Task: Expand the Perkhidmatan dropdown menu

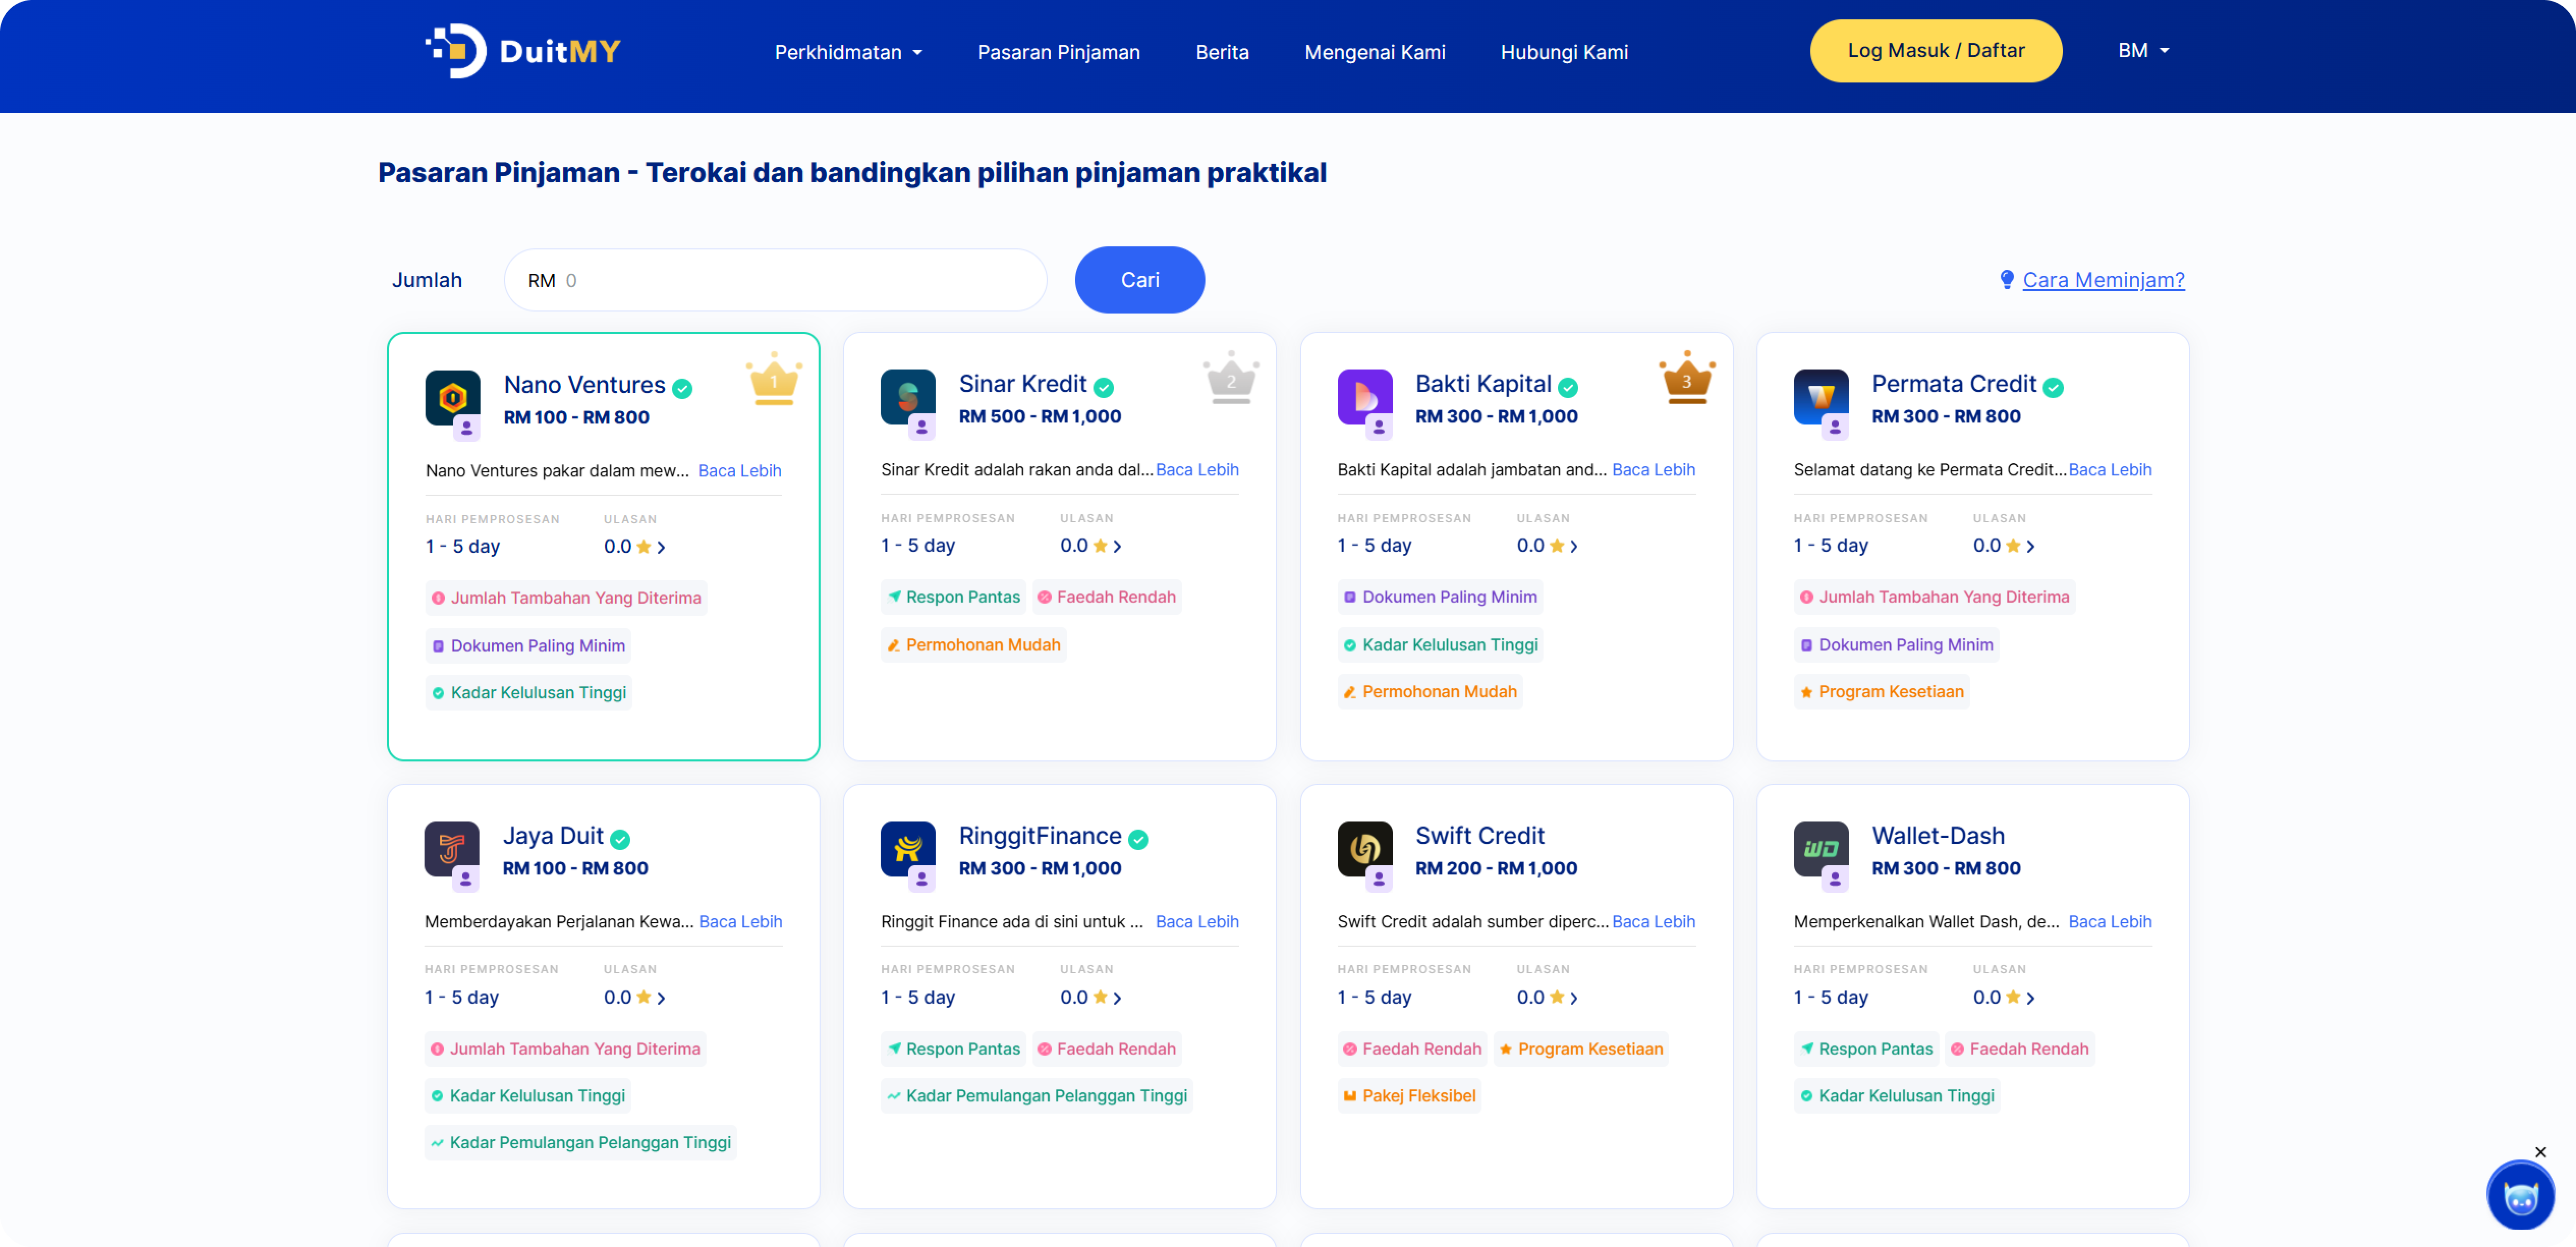Action: tap(848, 52)
